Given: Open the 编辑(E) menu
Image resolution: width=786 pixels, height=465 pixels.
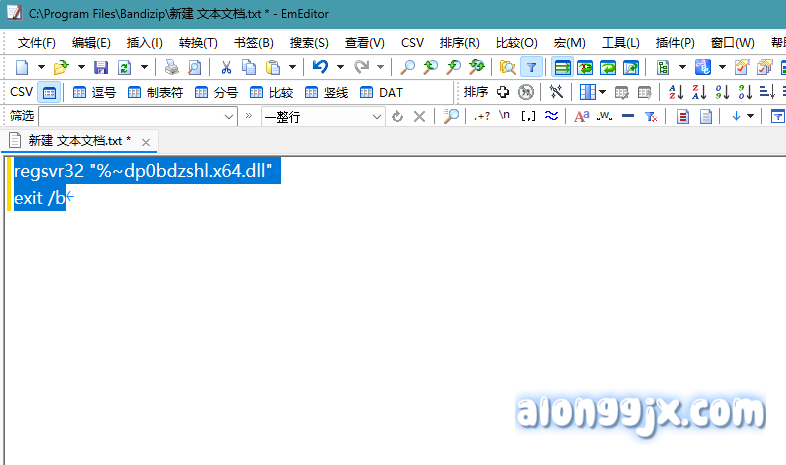Looking at the screenshot, I should click(x=91, y=43).
